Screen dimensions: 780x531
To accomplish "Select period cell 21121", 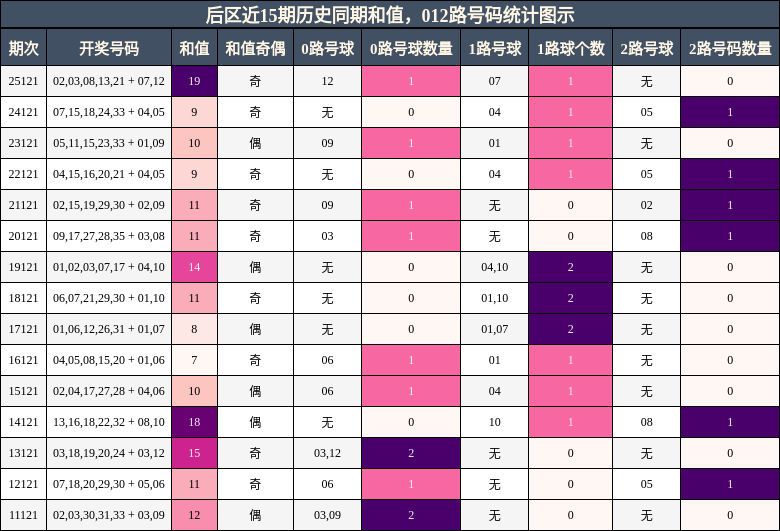I will [23, 205].
